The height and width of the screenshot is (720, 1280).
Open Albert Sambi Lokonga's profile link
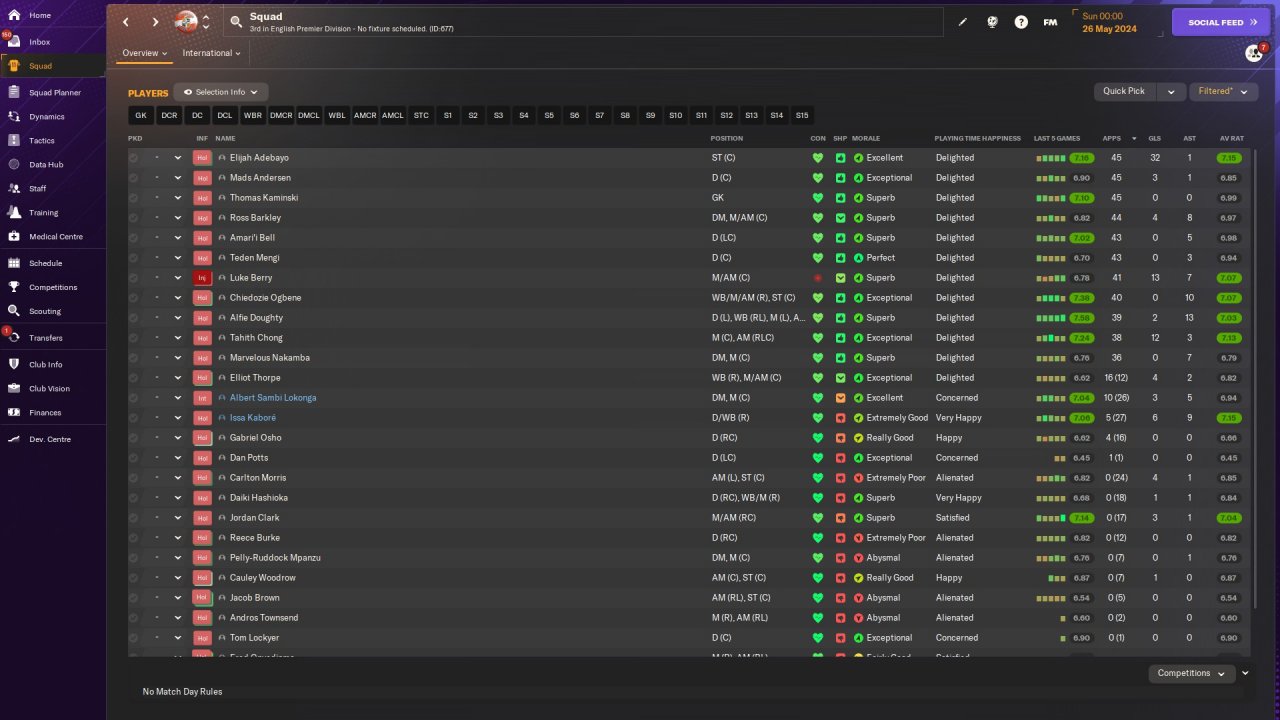273,398
